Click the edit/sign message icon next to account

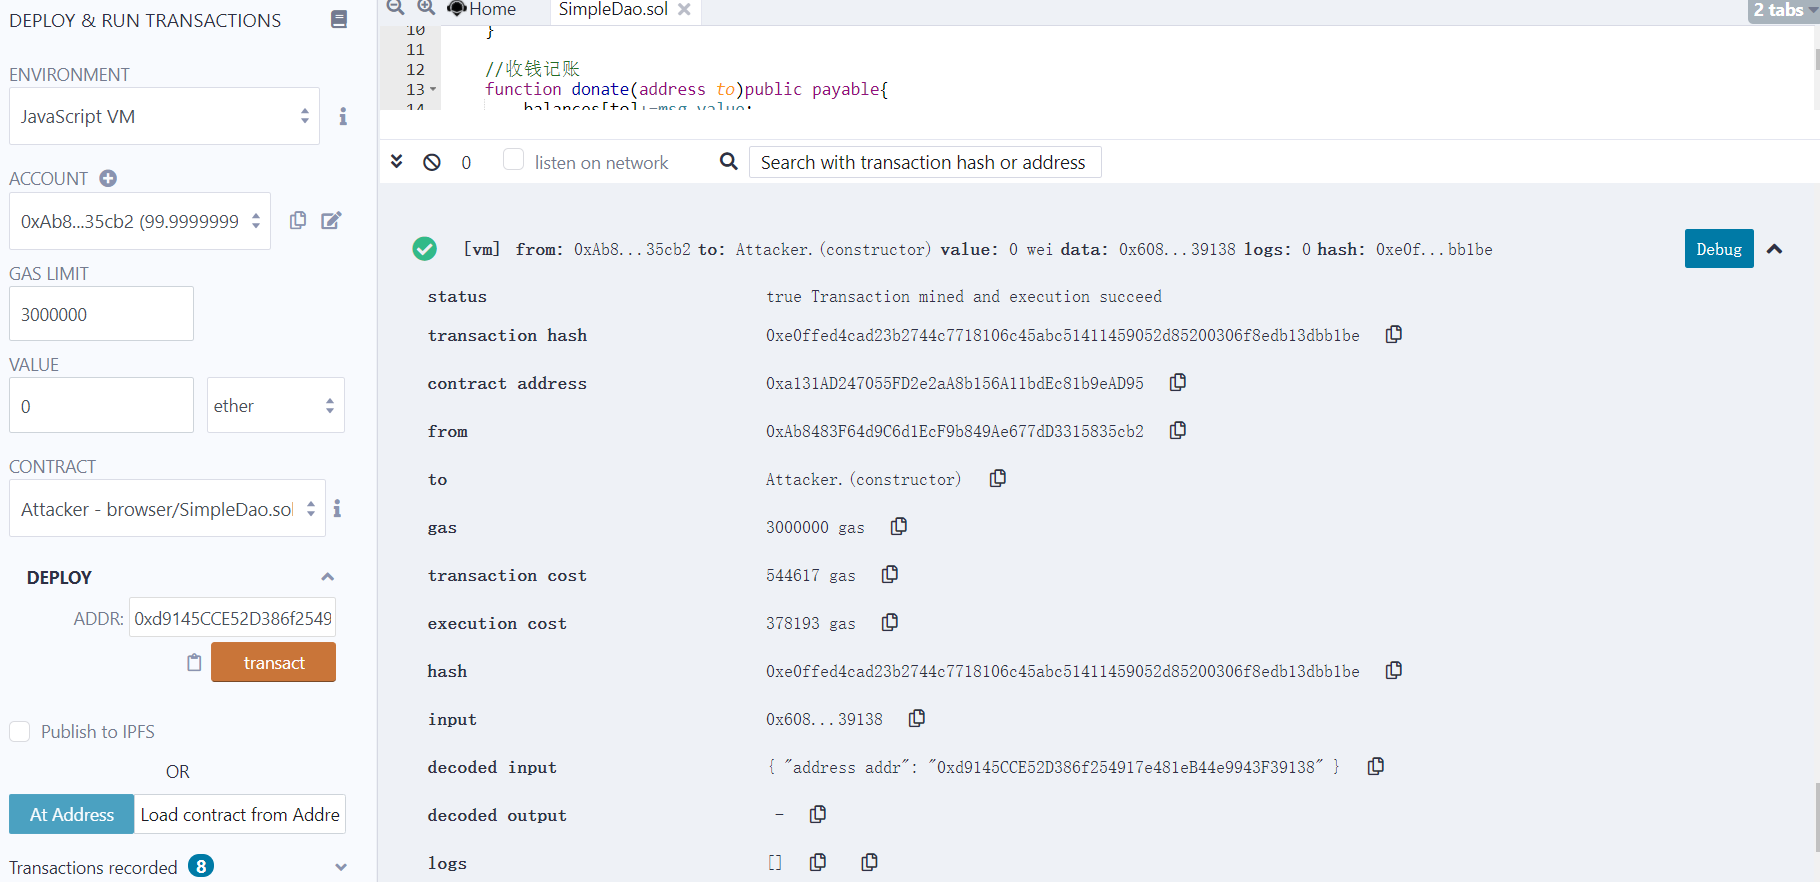(331, 220)
